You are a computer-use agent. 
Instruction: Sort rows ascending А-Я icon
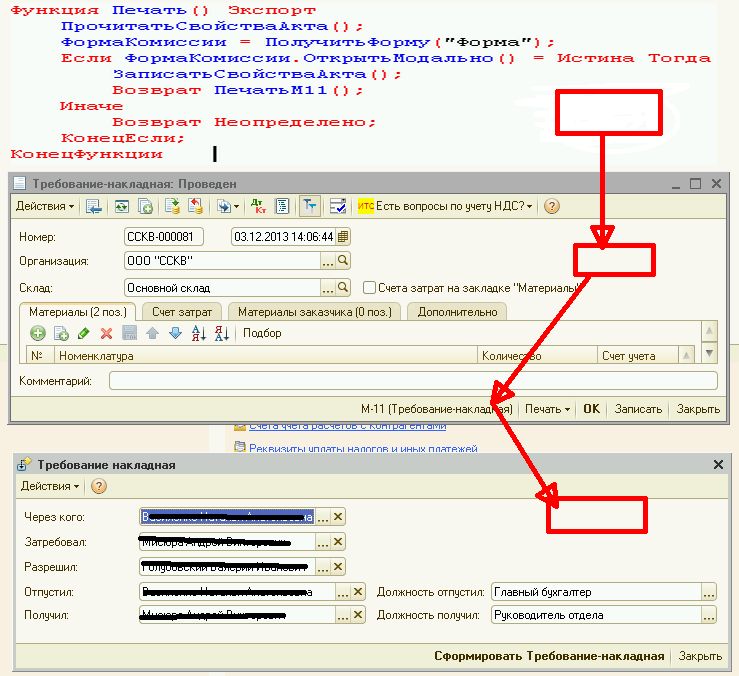[199, 333]
